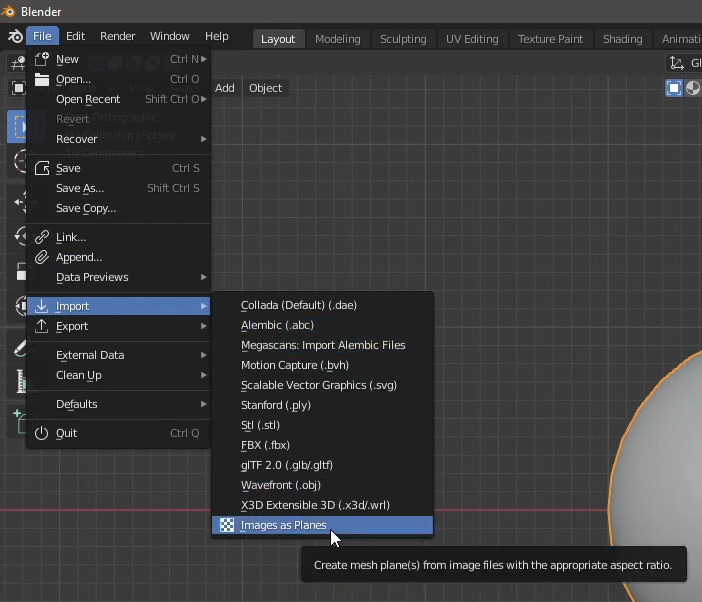The image size is (702, 602).
Task: Expand the Recover submenu
Action: coord(204,139)
